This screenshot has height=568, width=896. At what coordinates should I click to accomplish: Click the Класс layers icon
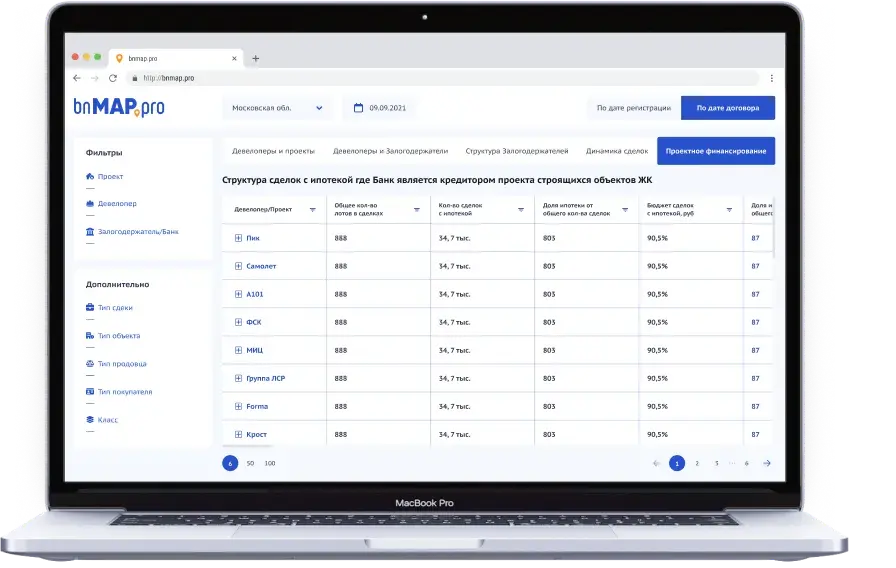tap(90, 419)
